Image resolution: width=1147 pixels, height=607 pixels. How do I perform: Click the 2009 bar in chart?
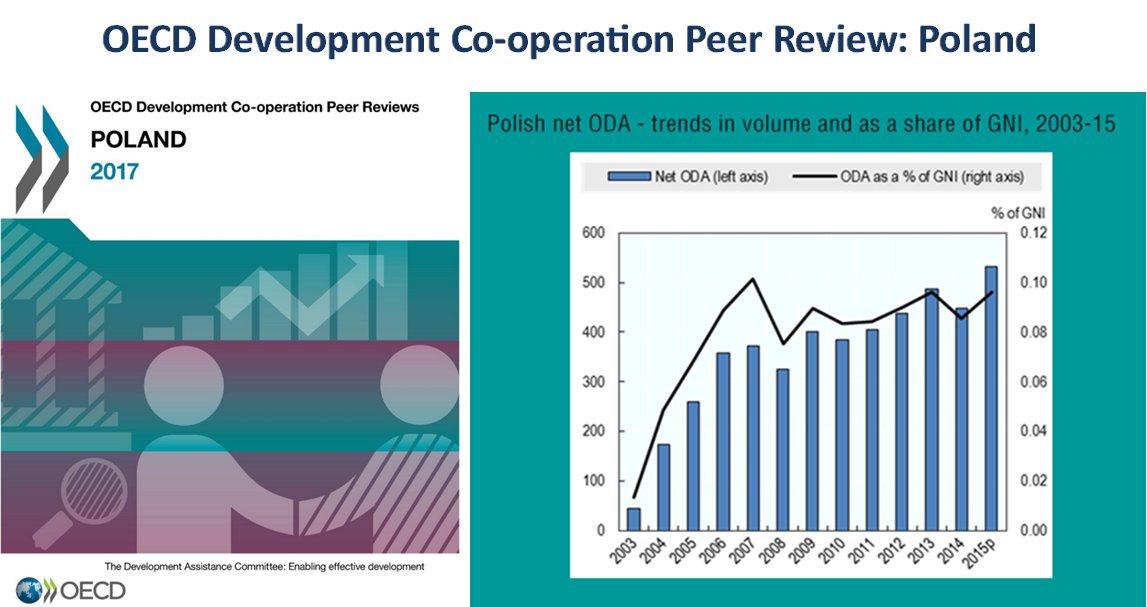click(x=812, y=431)
